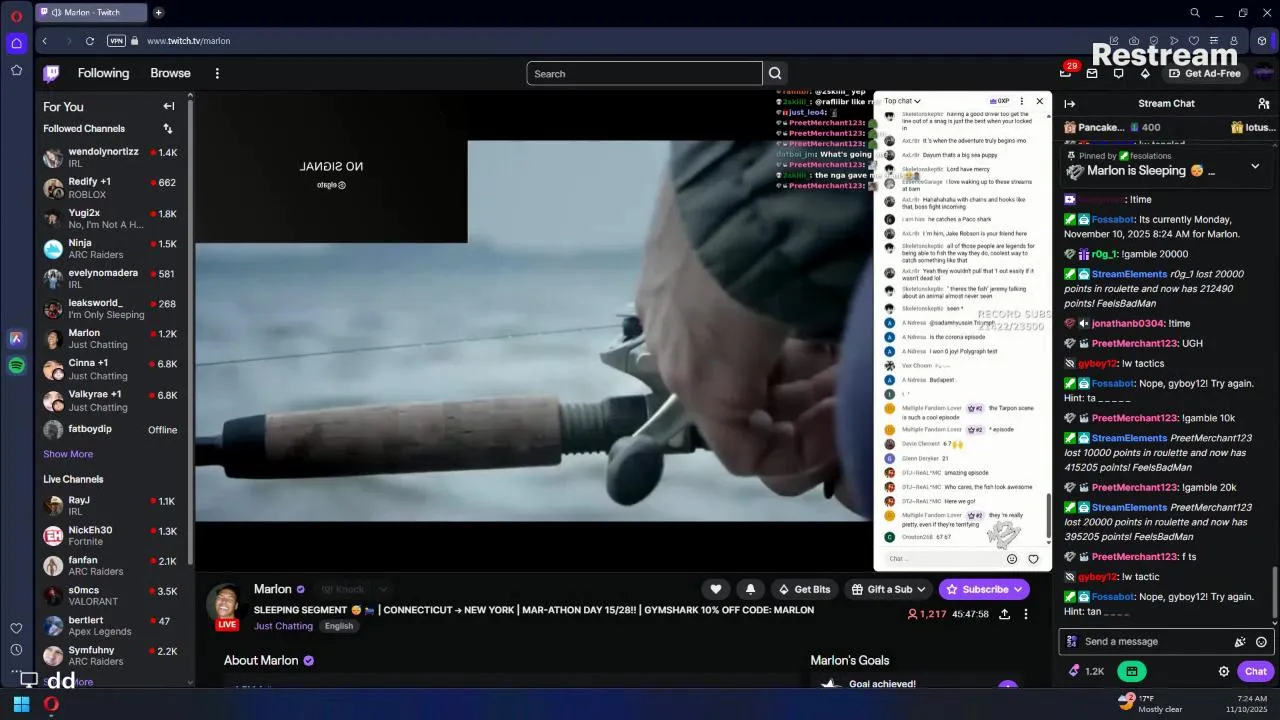Screen dimensions: 1280x720
Task: Open the Gift a Sub dropdown
Action: coord(889,589)
